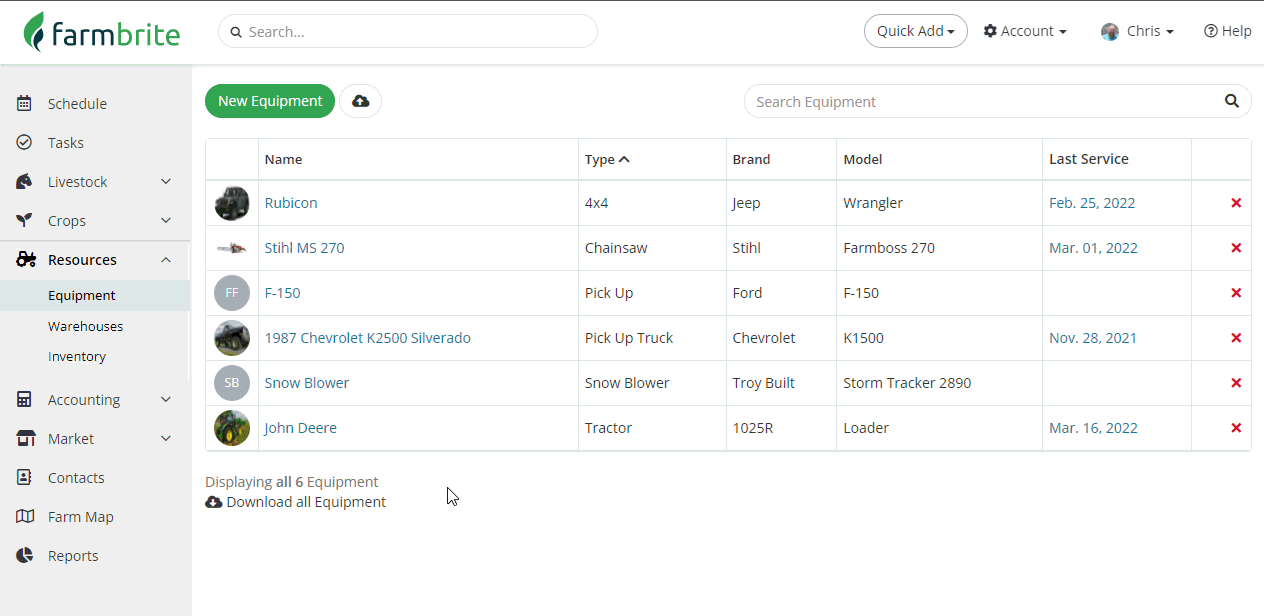Image resolution: width=1264 pixels, height=616 pixels.
Task: Collapse the Resources section
Action: [x=166, y=260]
